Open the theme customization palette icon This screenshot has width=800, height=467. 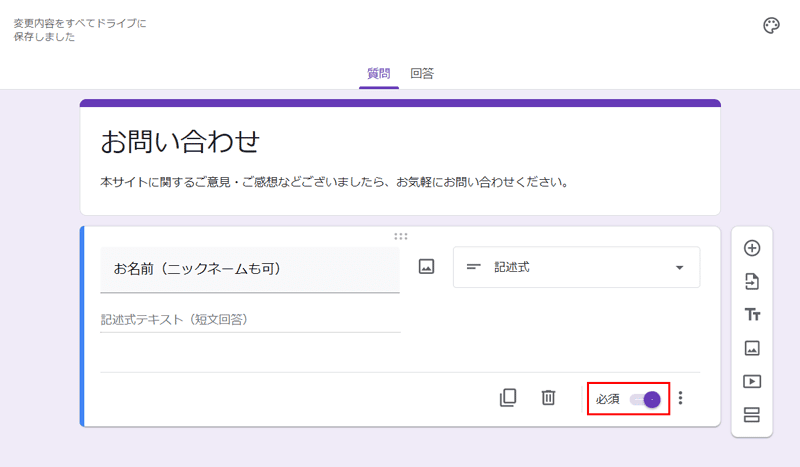coord(771,26)
